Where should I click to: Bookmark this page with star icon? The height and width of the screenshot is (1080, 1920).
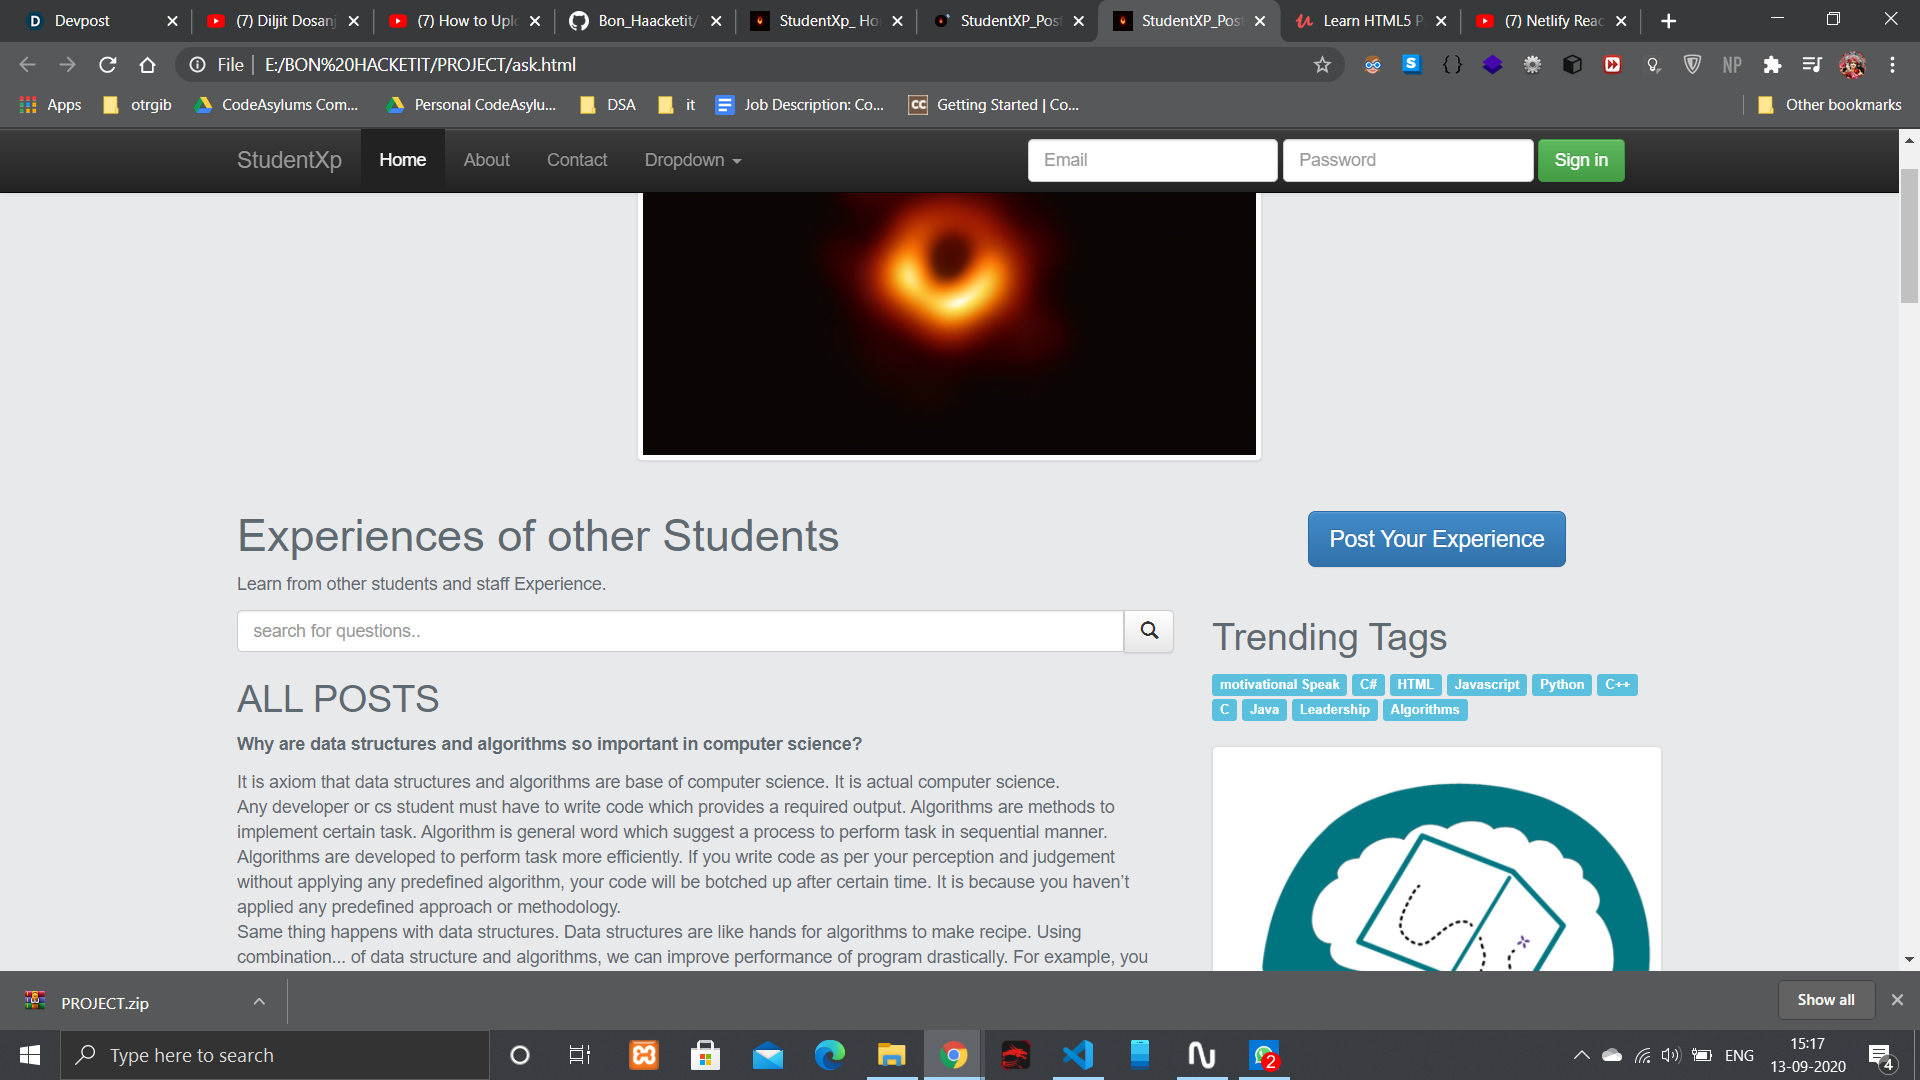point(1322,65)
